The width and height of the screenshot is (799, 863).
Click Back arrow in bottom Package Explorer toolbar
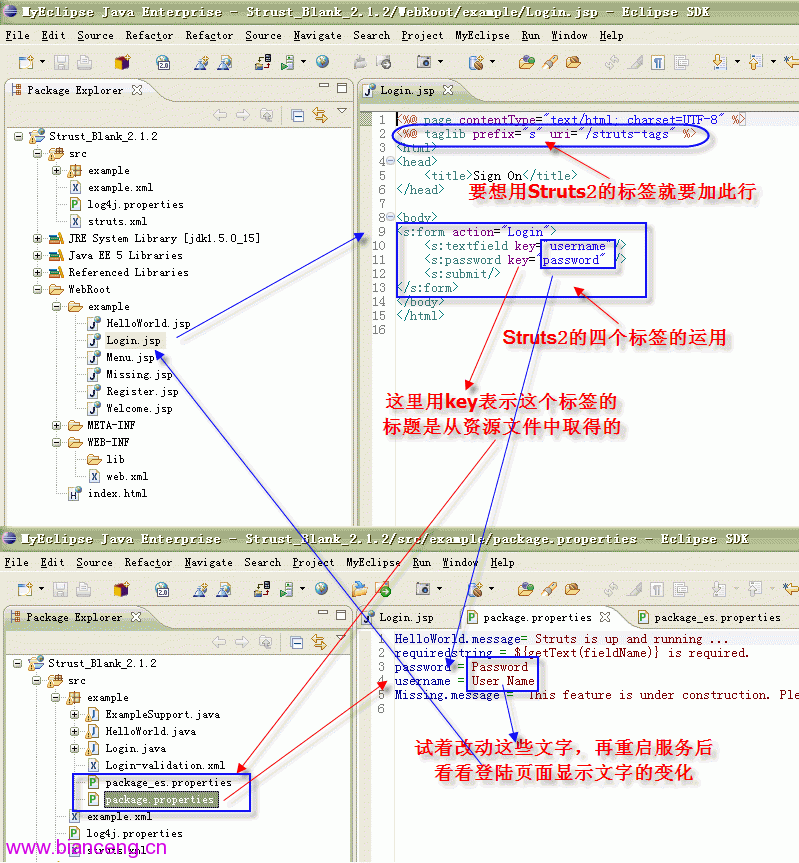click(x=219, y=642)
